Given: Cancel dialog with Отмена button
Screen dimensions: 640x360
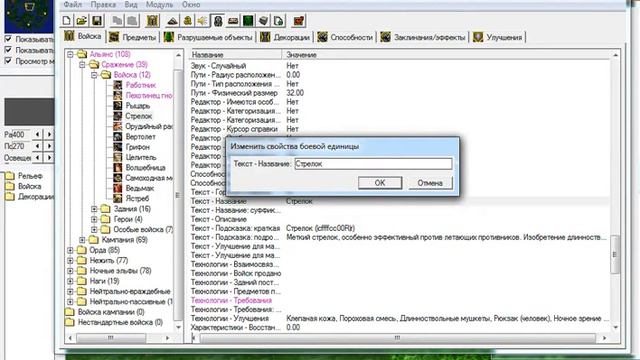Looking at the screenshot, I should [x=430, y=183].
